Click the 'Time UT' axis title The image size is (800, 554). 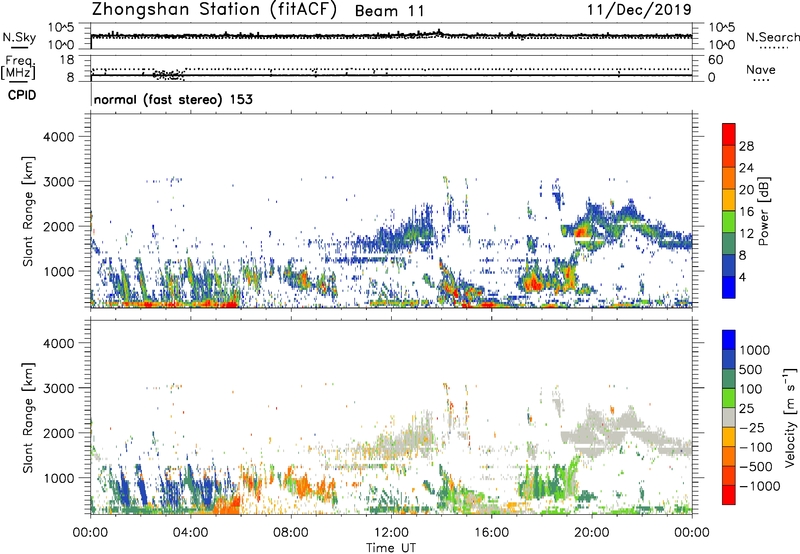(391, 547)
